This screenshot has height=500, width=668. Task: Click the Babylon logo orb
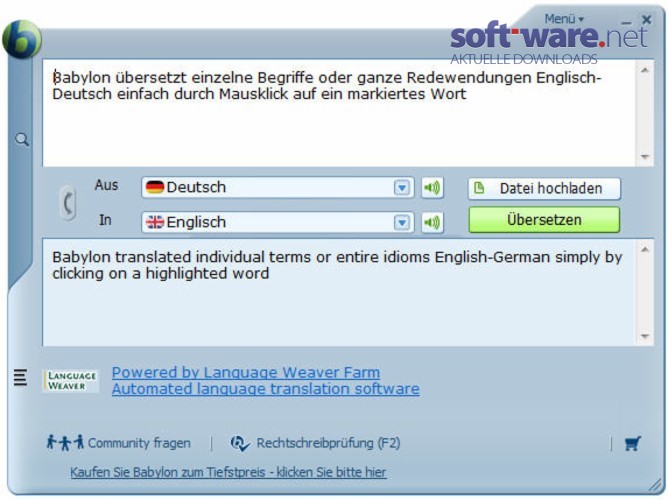(21, 40)
